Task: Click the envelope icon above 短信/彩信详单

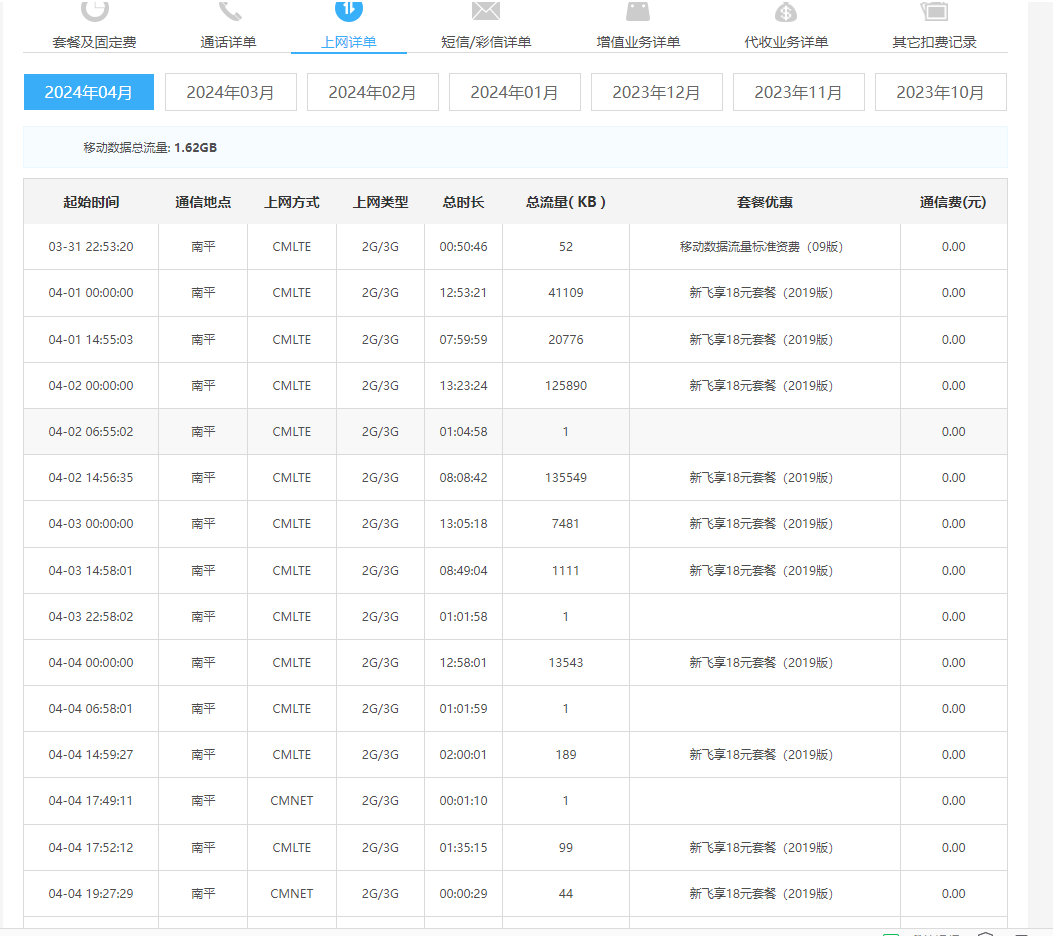Action: point(486,10)
